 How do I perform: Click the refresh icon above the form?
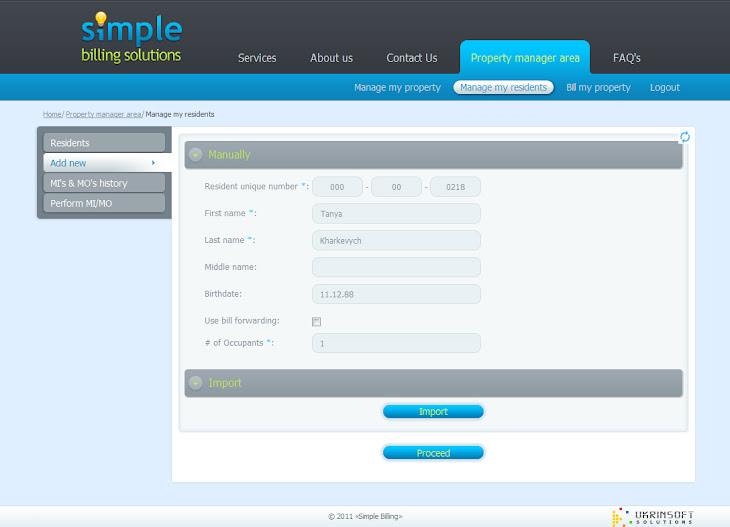[x=684, y=137]
